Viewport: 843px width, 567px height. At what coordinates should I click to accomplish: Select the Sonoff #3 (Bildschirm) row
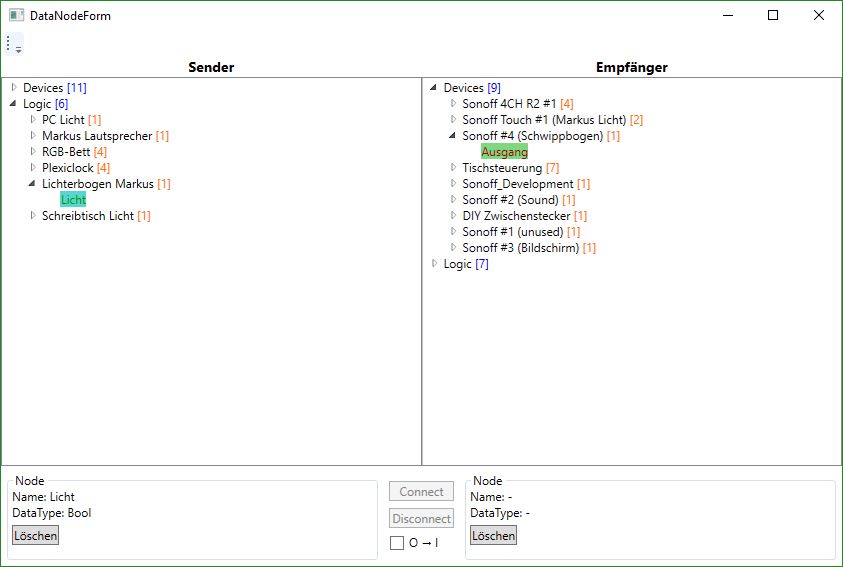pyautogui.click(x=529, y=248)
